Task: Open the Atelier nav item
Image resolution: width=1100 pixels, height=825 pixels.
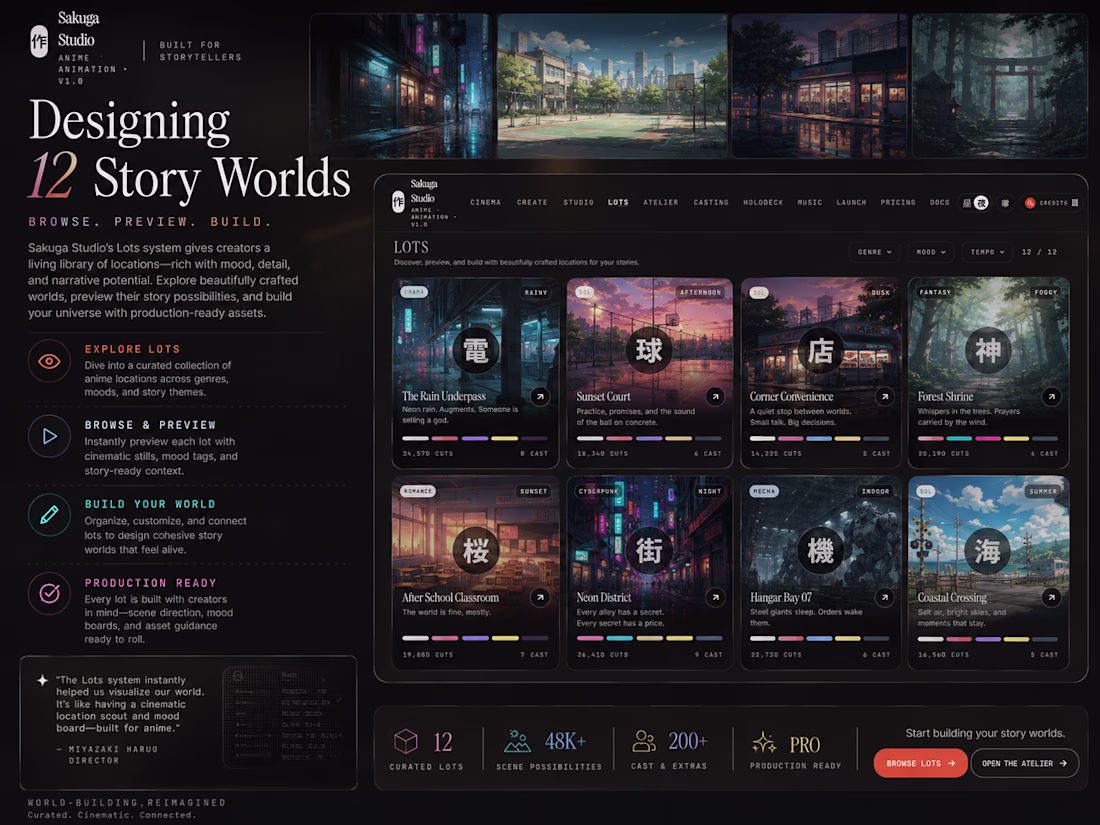Action: 661,203
